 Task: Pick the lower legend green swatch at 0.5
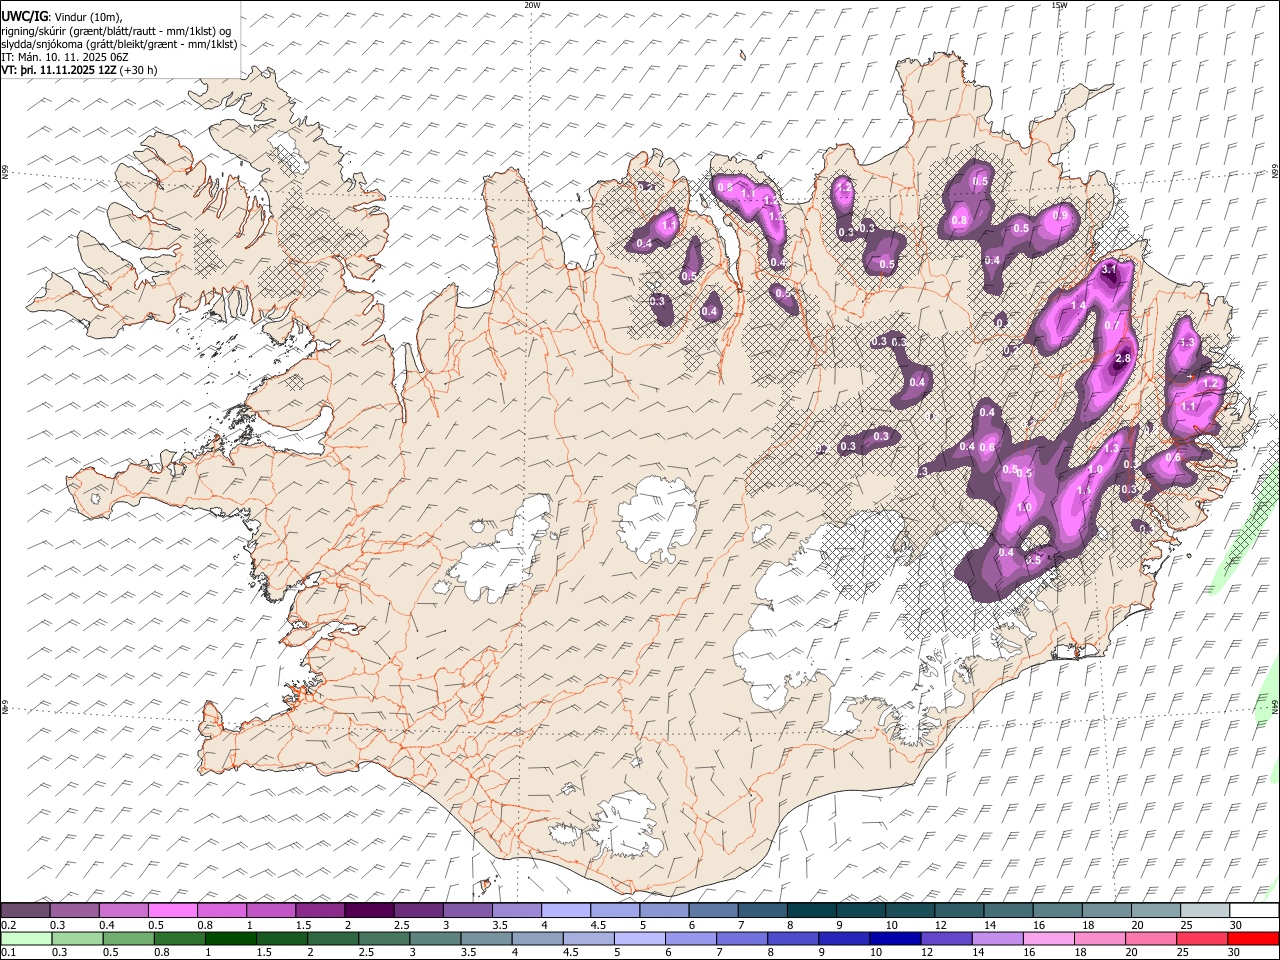point(128,938)
